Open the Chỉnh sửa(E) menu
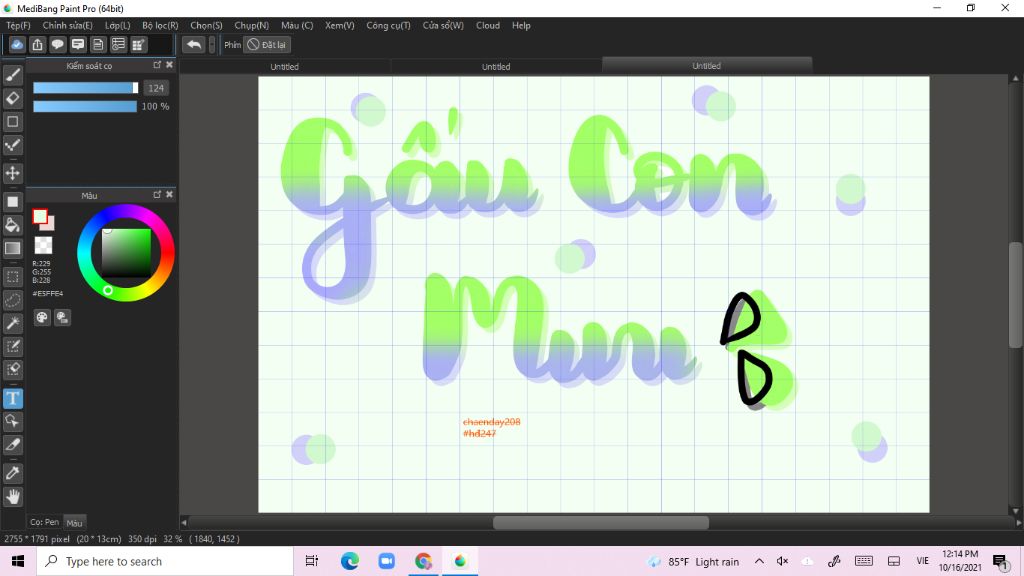Viewport: 1024px width, 576px height. click(x=67, y=25)
